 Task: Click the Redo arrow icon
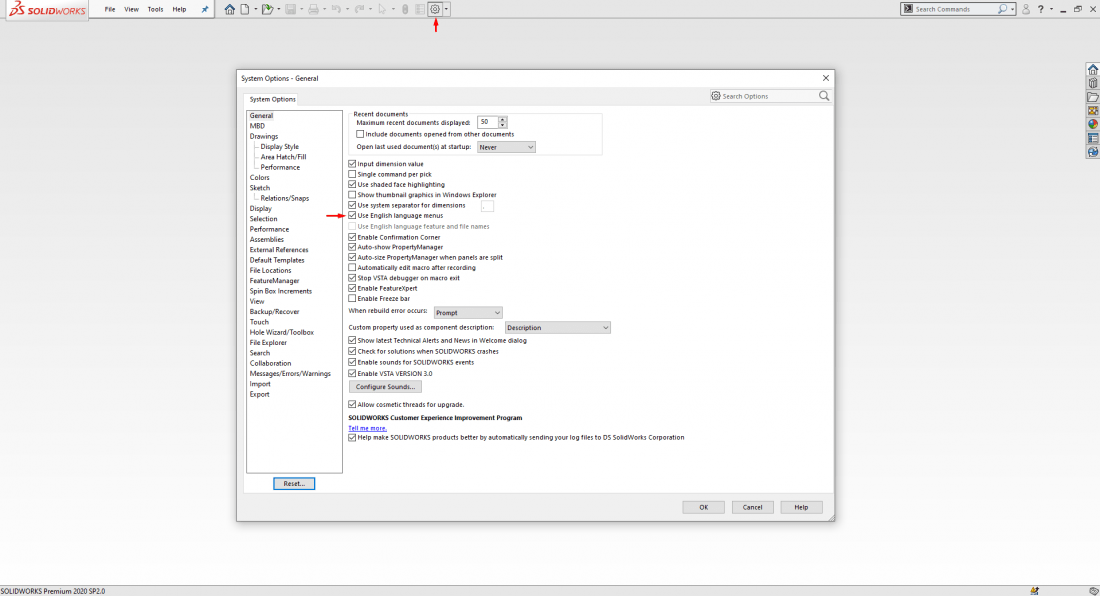point(359,9)
